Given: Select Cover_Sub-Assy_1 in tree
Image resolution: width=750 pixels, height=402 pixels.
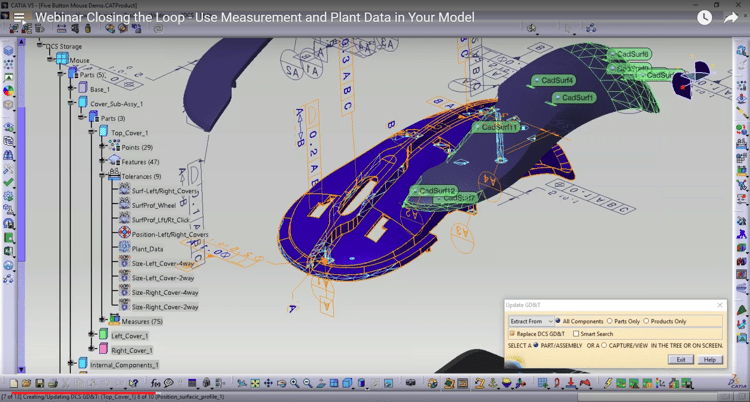Looking at the screenshot, I should 117,104.
